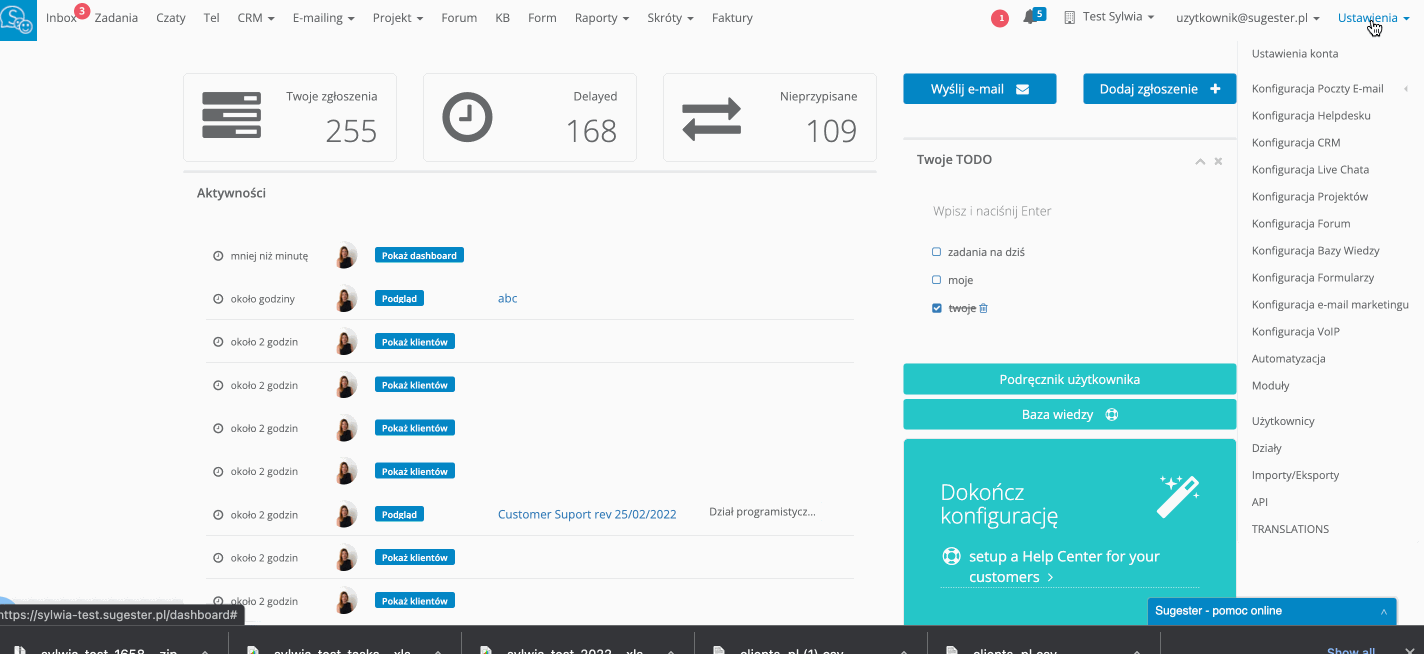The height and width of the screenshot is (654, 1424).
Task: Open the Zadania menu item
Action: point(116,18)
